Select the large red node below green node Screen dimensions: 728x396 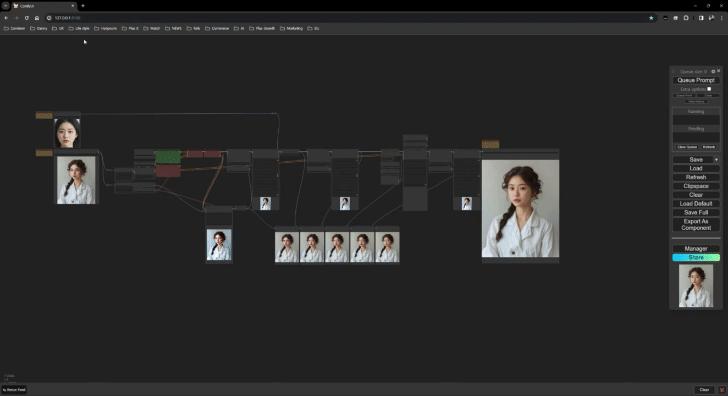168,171
